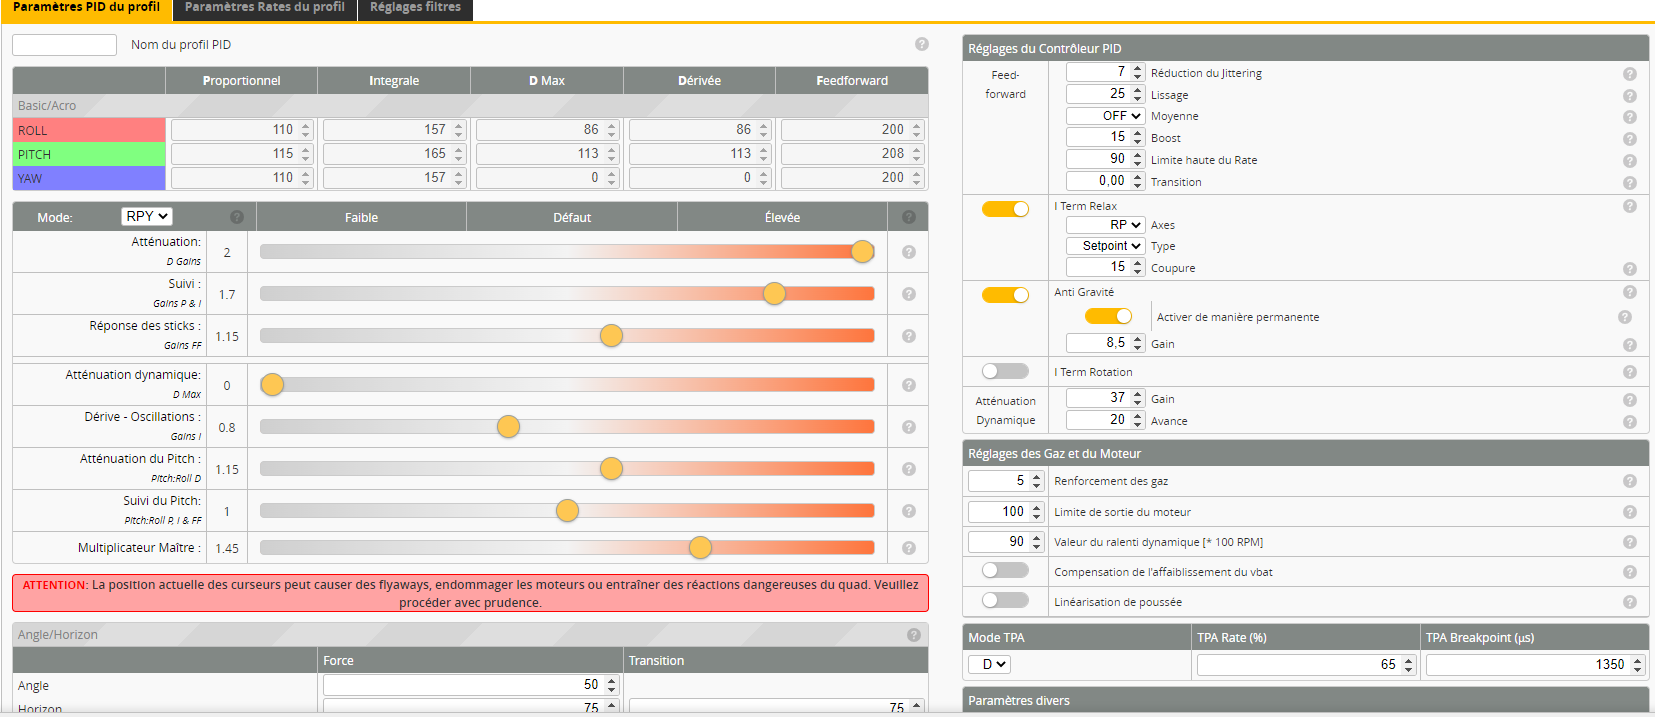Click help icon for Renforcement des gaz
1655x717 pixels.
coord(1630,481)
